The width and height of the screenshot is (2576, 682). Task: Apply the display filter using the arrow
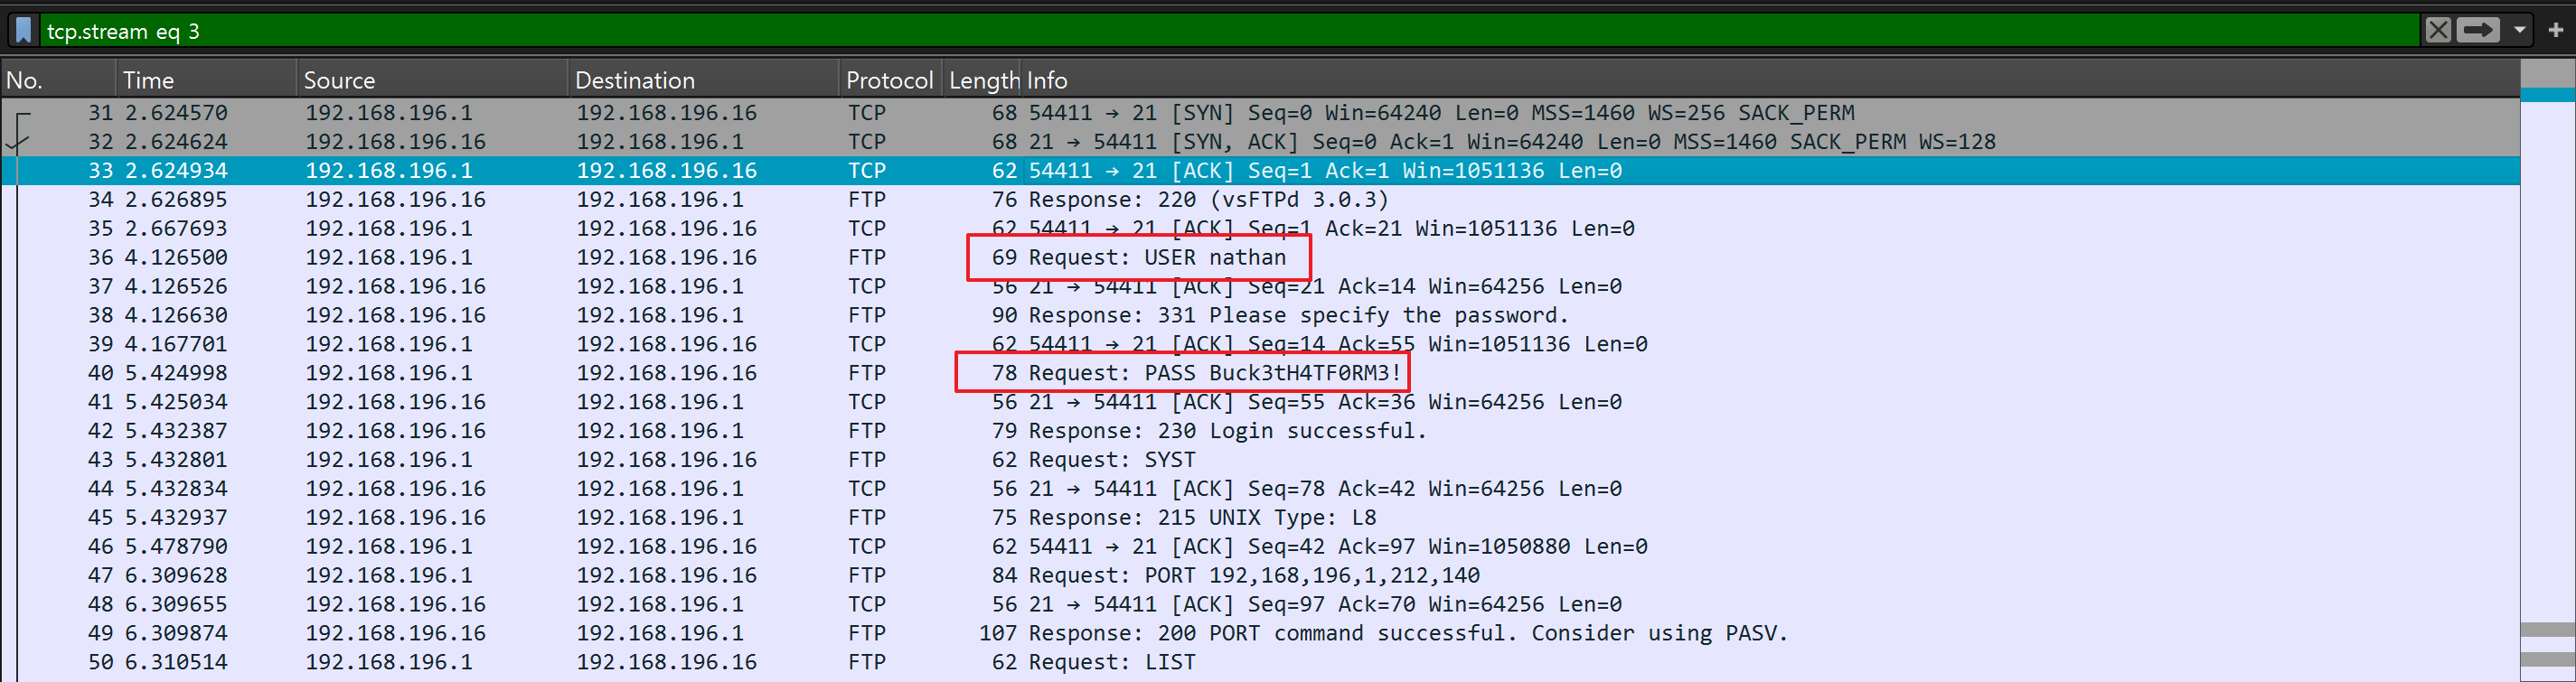click(2478, 30)
